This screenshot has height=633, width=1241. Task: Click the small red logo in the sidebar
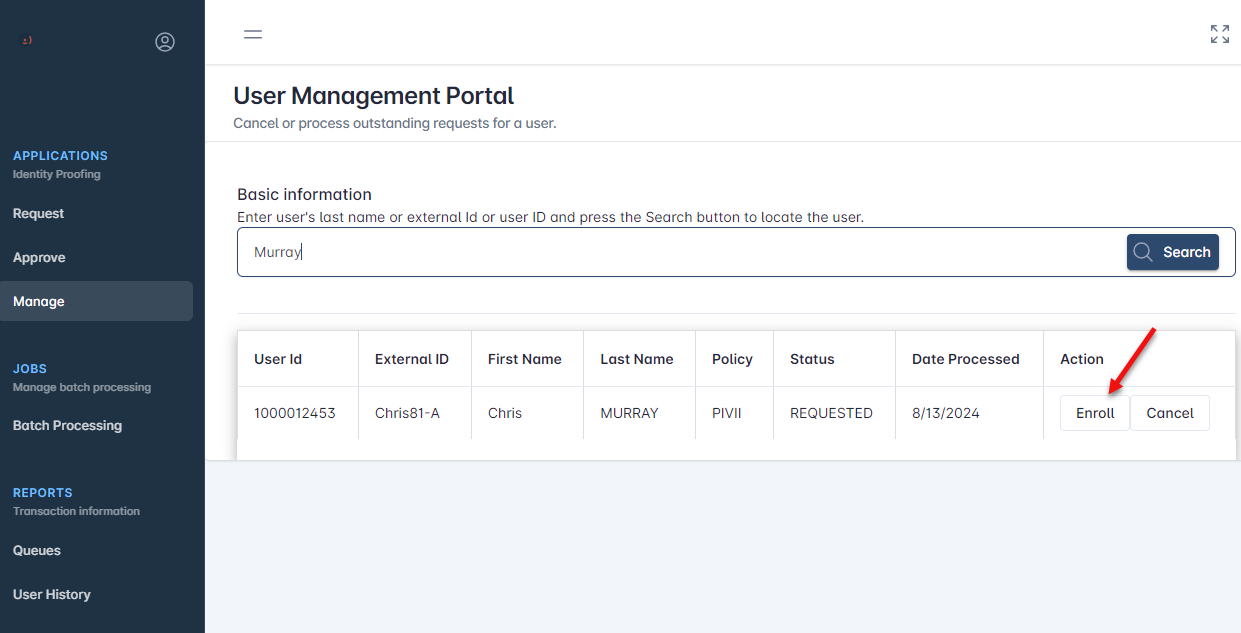[27, 41]
